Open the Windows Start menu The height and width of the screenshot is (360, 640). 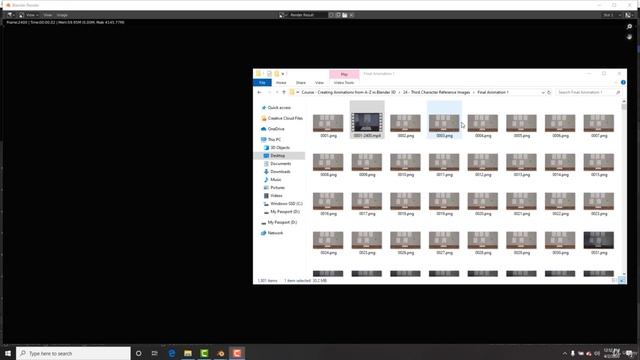click(8, 353)
